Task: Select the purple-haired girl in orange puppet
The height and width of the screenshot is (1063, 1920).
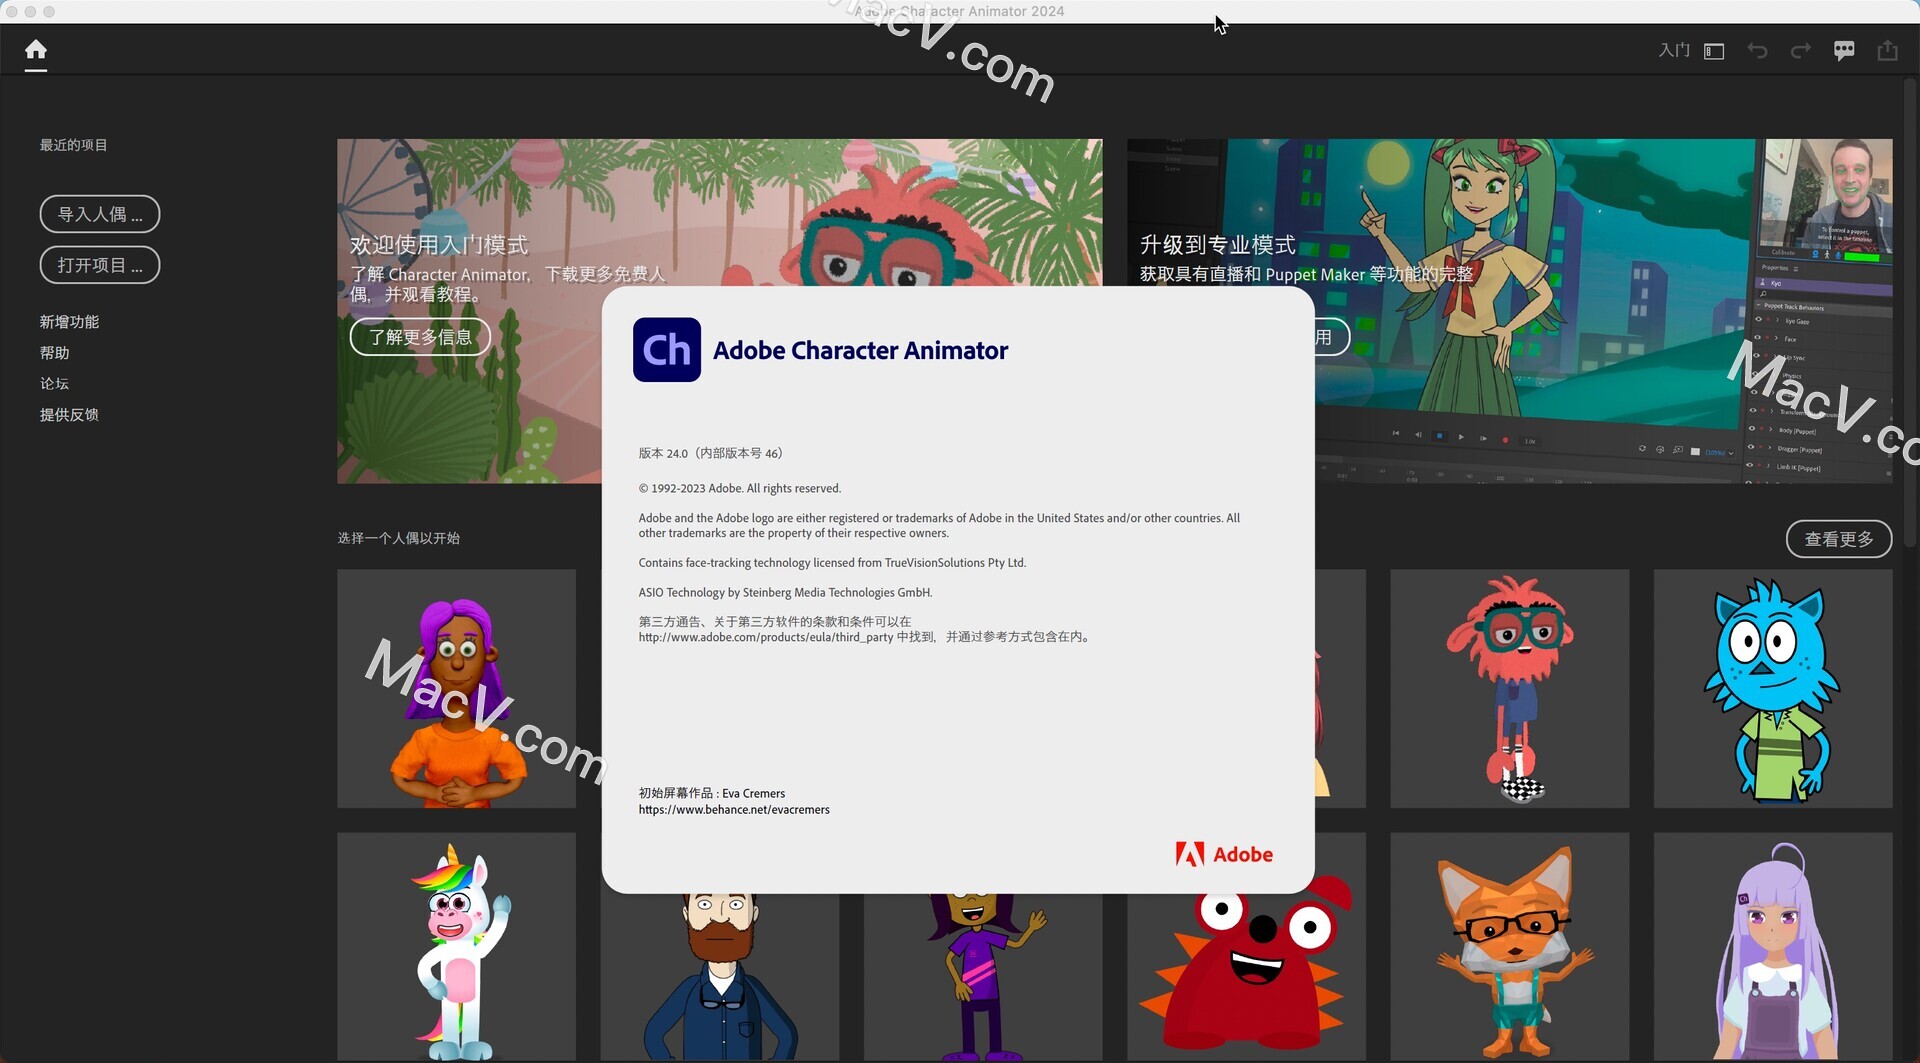Action: point(456,689)
